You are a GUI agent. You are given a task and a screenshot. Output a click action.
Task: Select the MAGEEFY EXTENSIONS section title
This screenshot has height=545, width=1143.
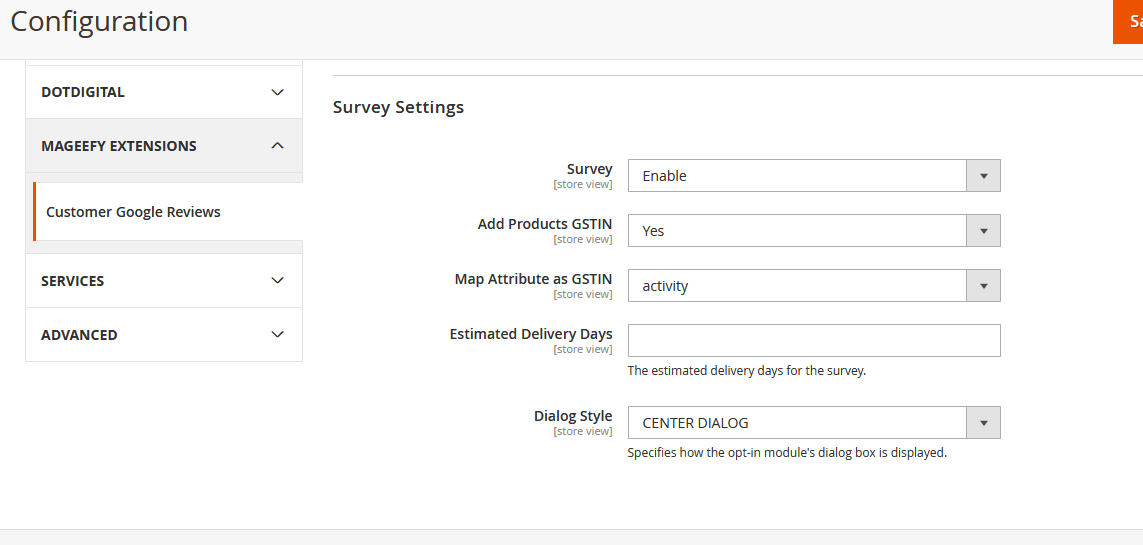click(x=119, y=146)
